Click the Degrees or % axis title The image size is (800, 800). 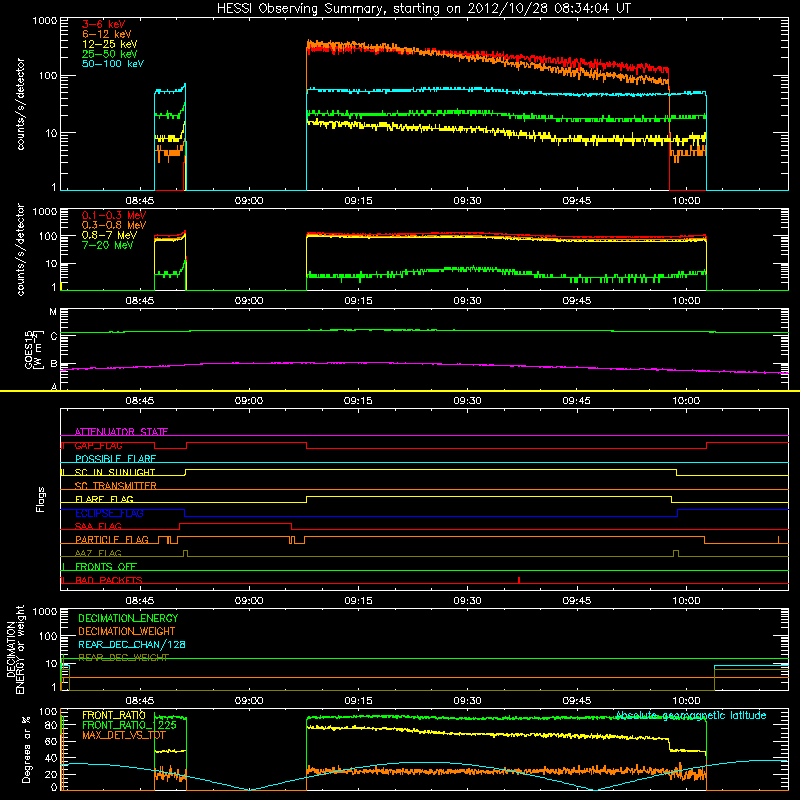pos(26,749)
